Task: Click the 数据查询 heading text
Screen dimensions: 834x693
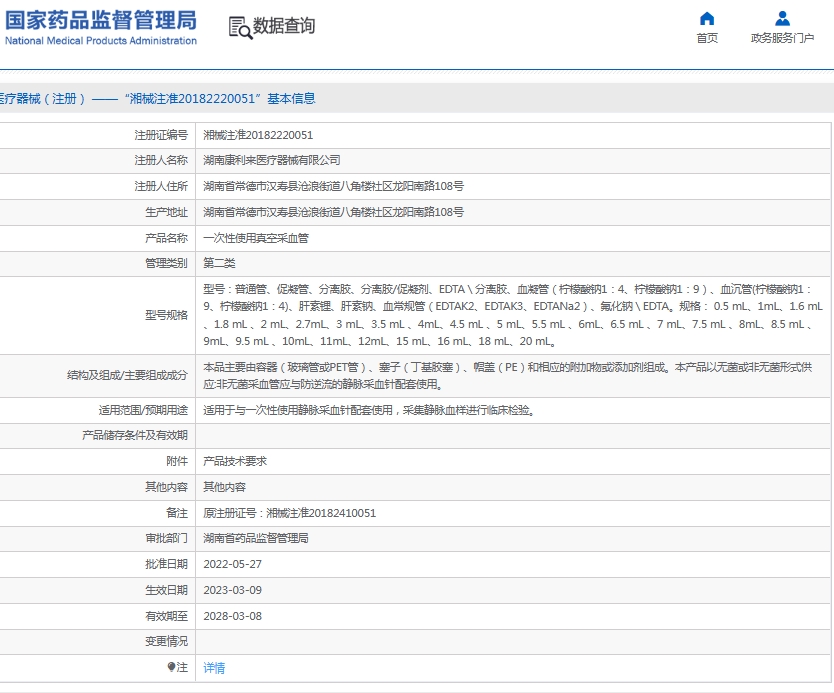Action: [x=283, y=26]
